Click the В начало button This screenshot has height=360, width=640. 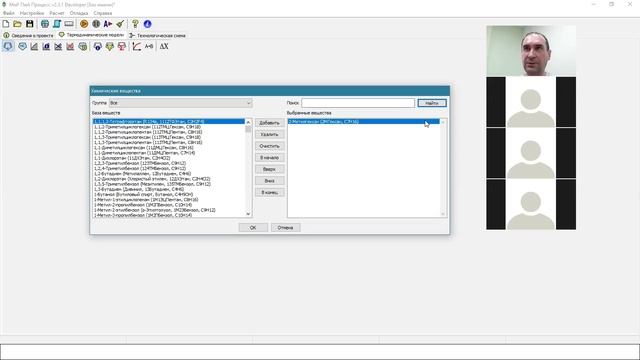pyautogui.click(x=269, y=158)
